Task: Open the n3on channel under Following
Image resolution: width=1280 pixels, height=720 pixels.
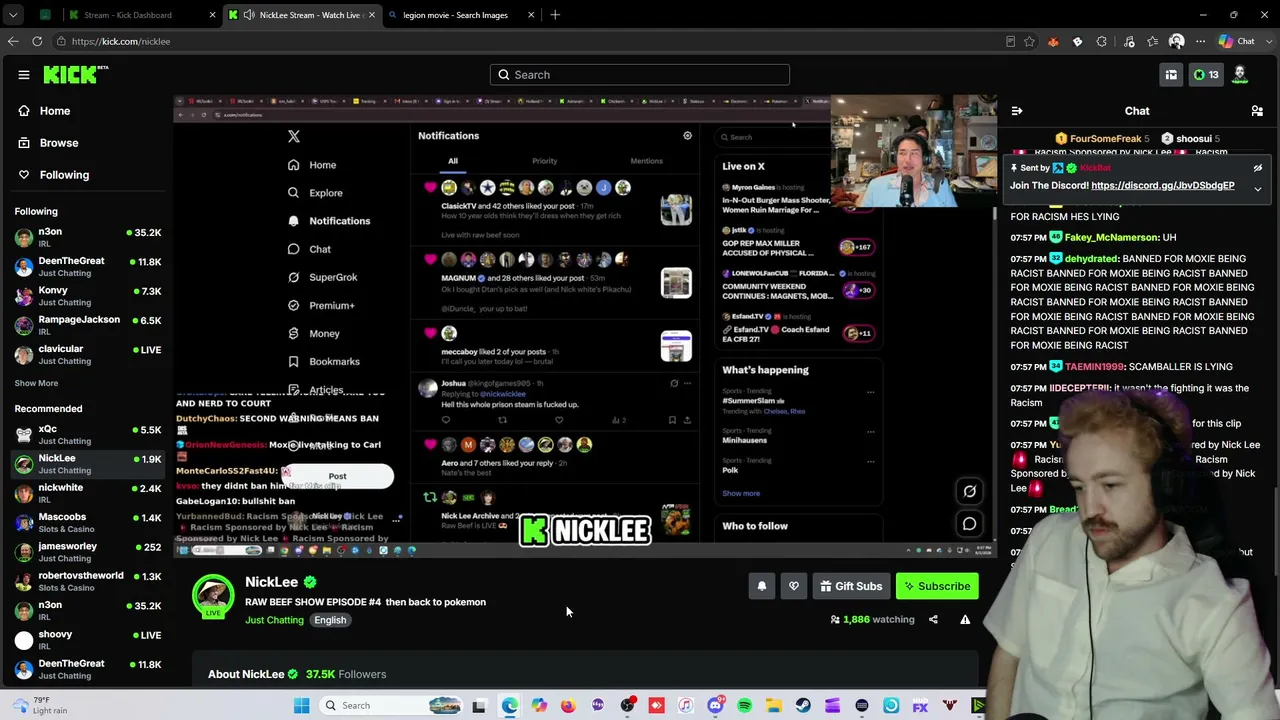Action: click(x=87, y=237)
